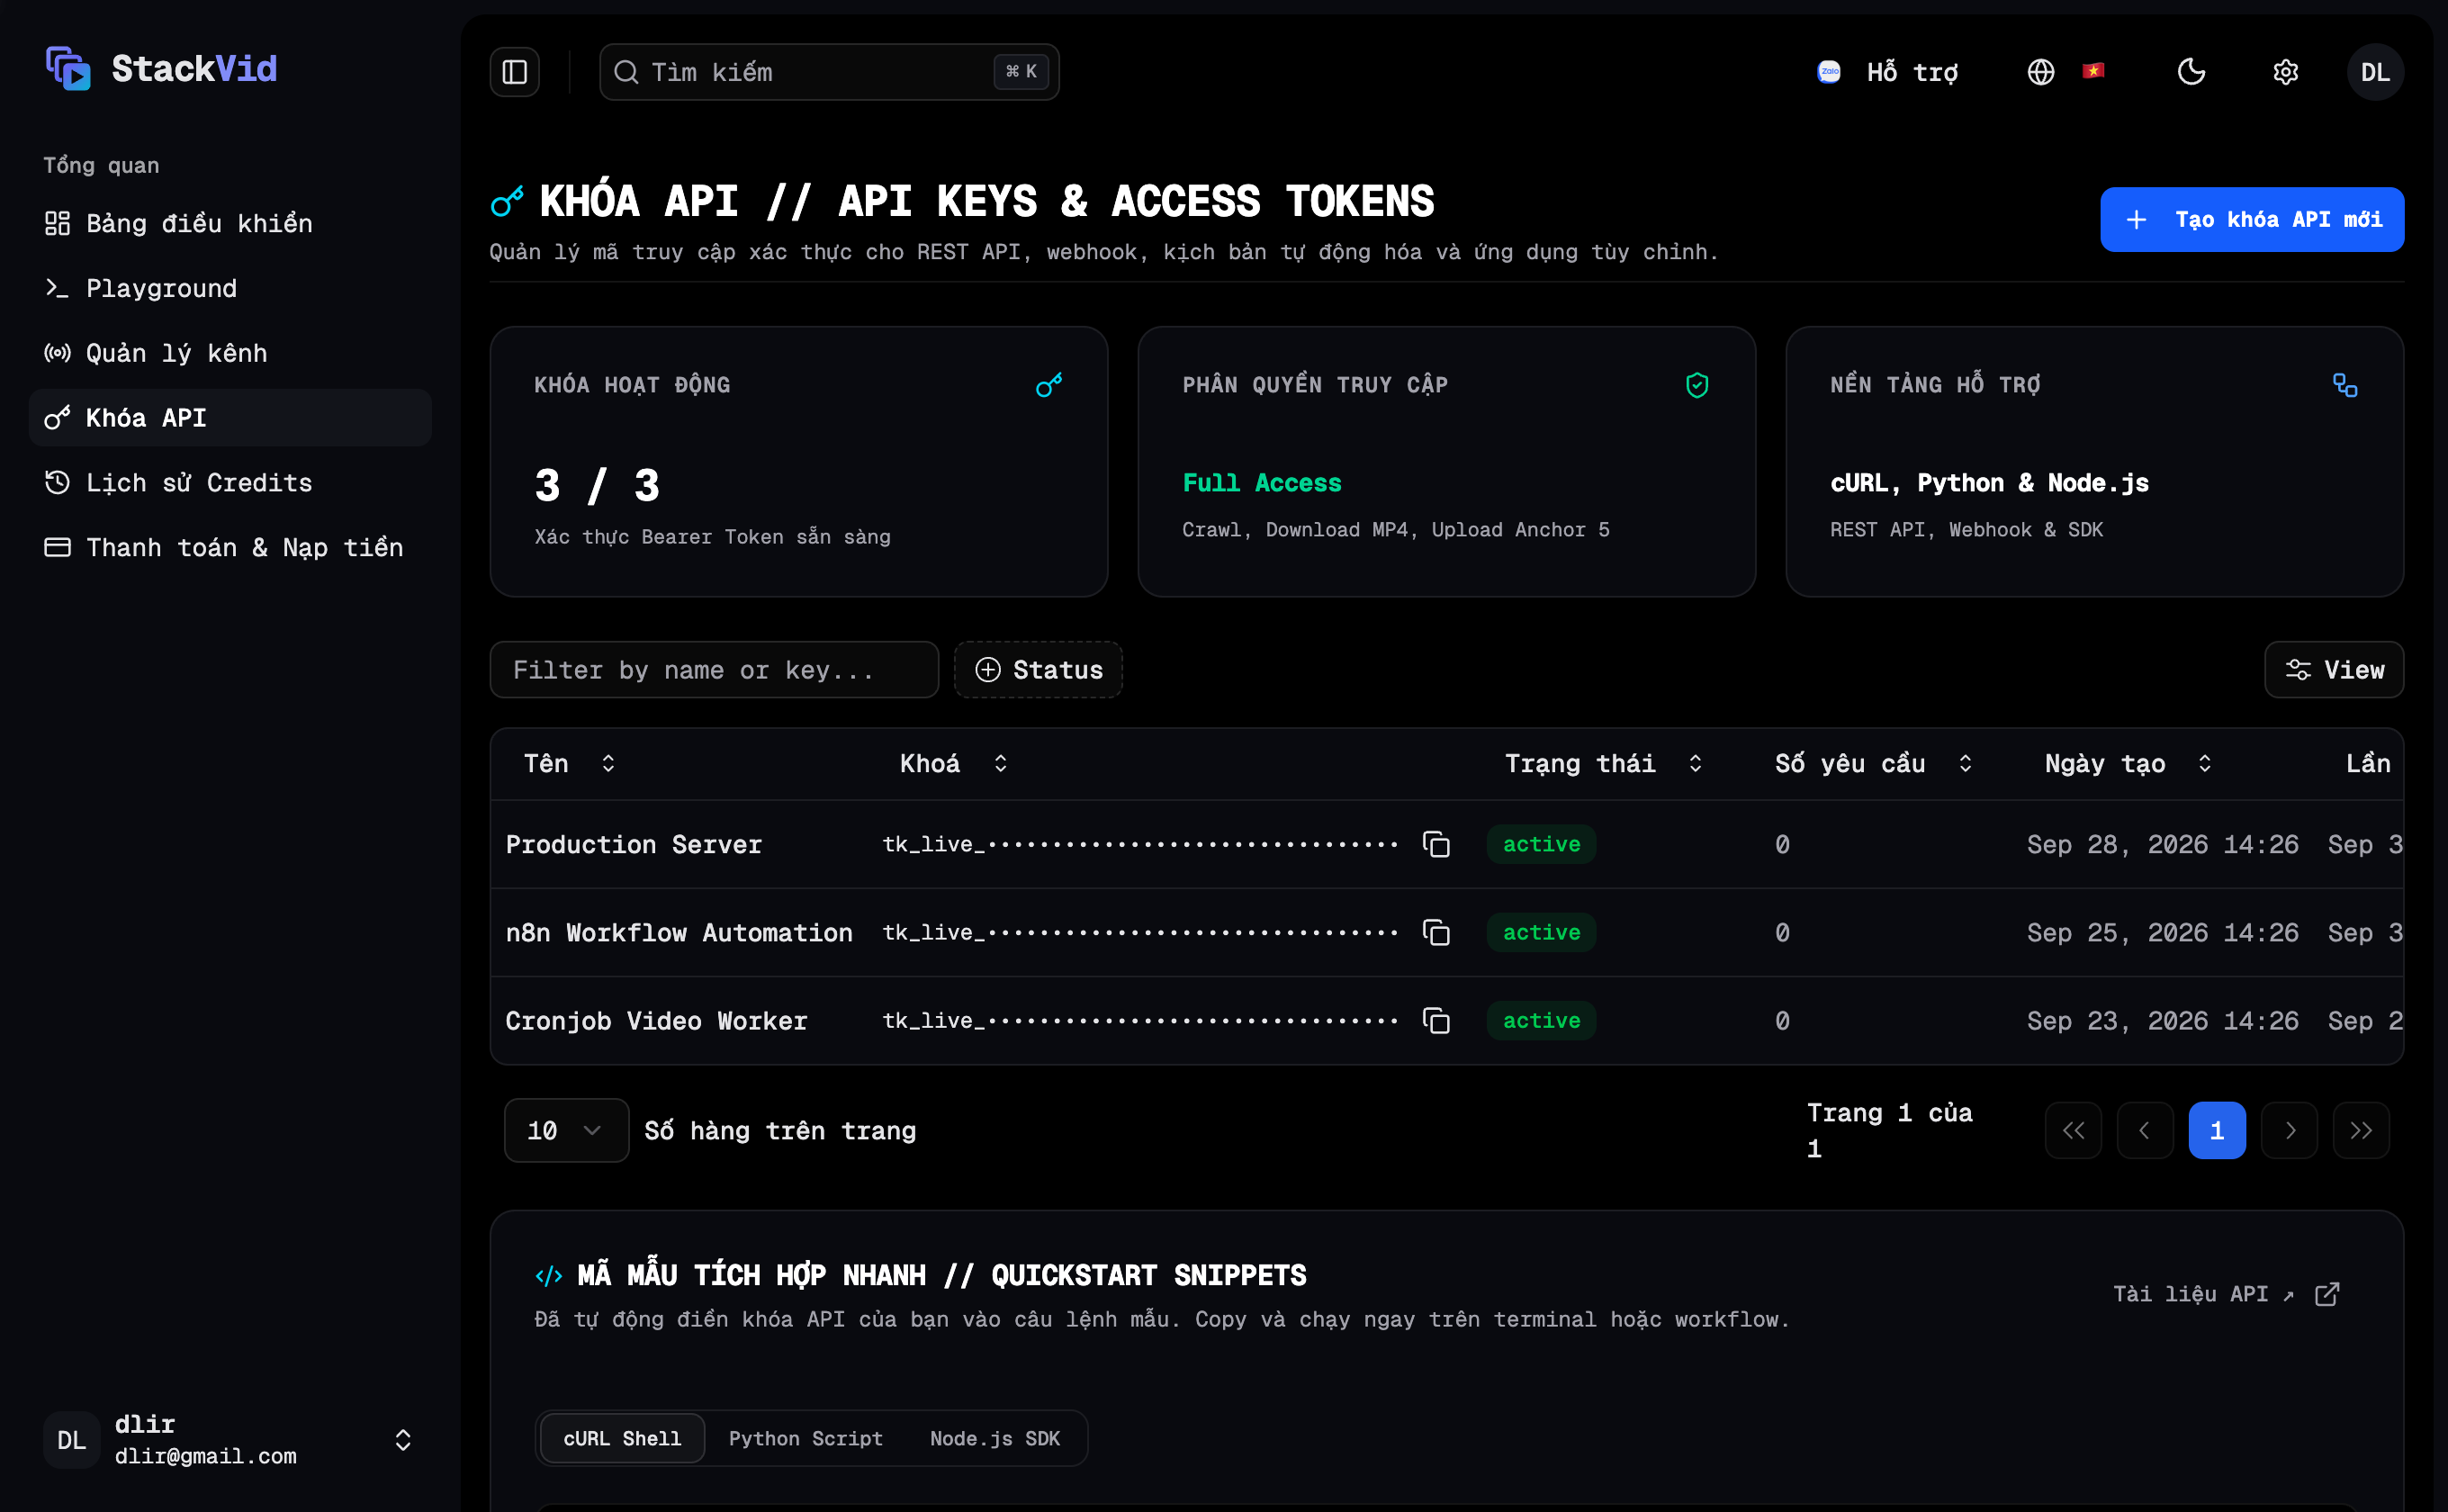Open the Status filter button
The image size is (2448, 1512).
(x=1038, y=669)
